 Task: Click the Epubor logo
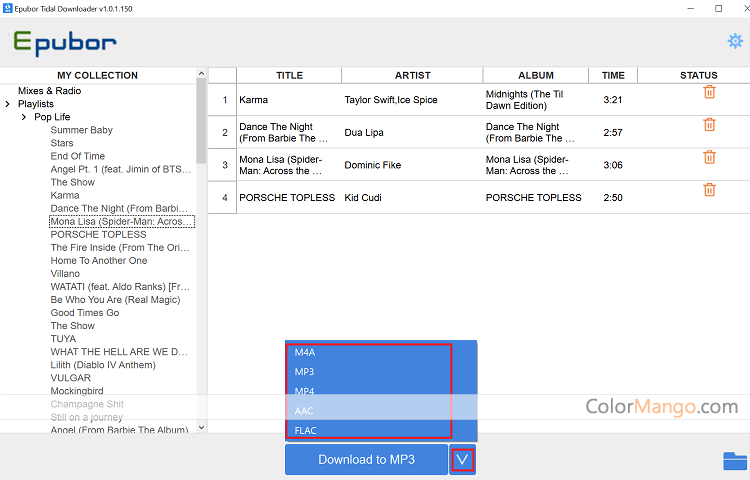click(x=65, y=43)
